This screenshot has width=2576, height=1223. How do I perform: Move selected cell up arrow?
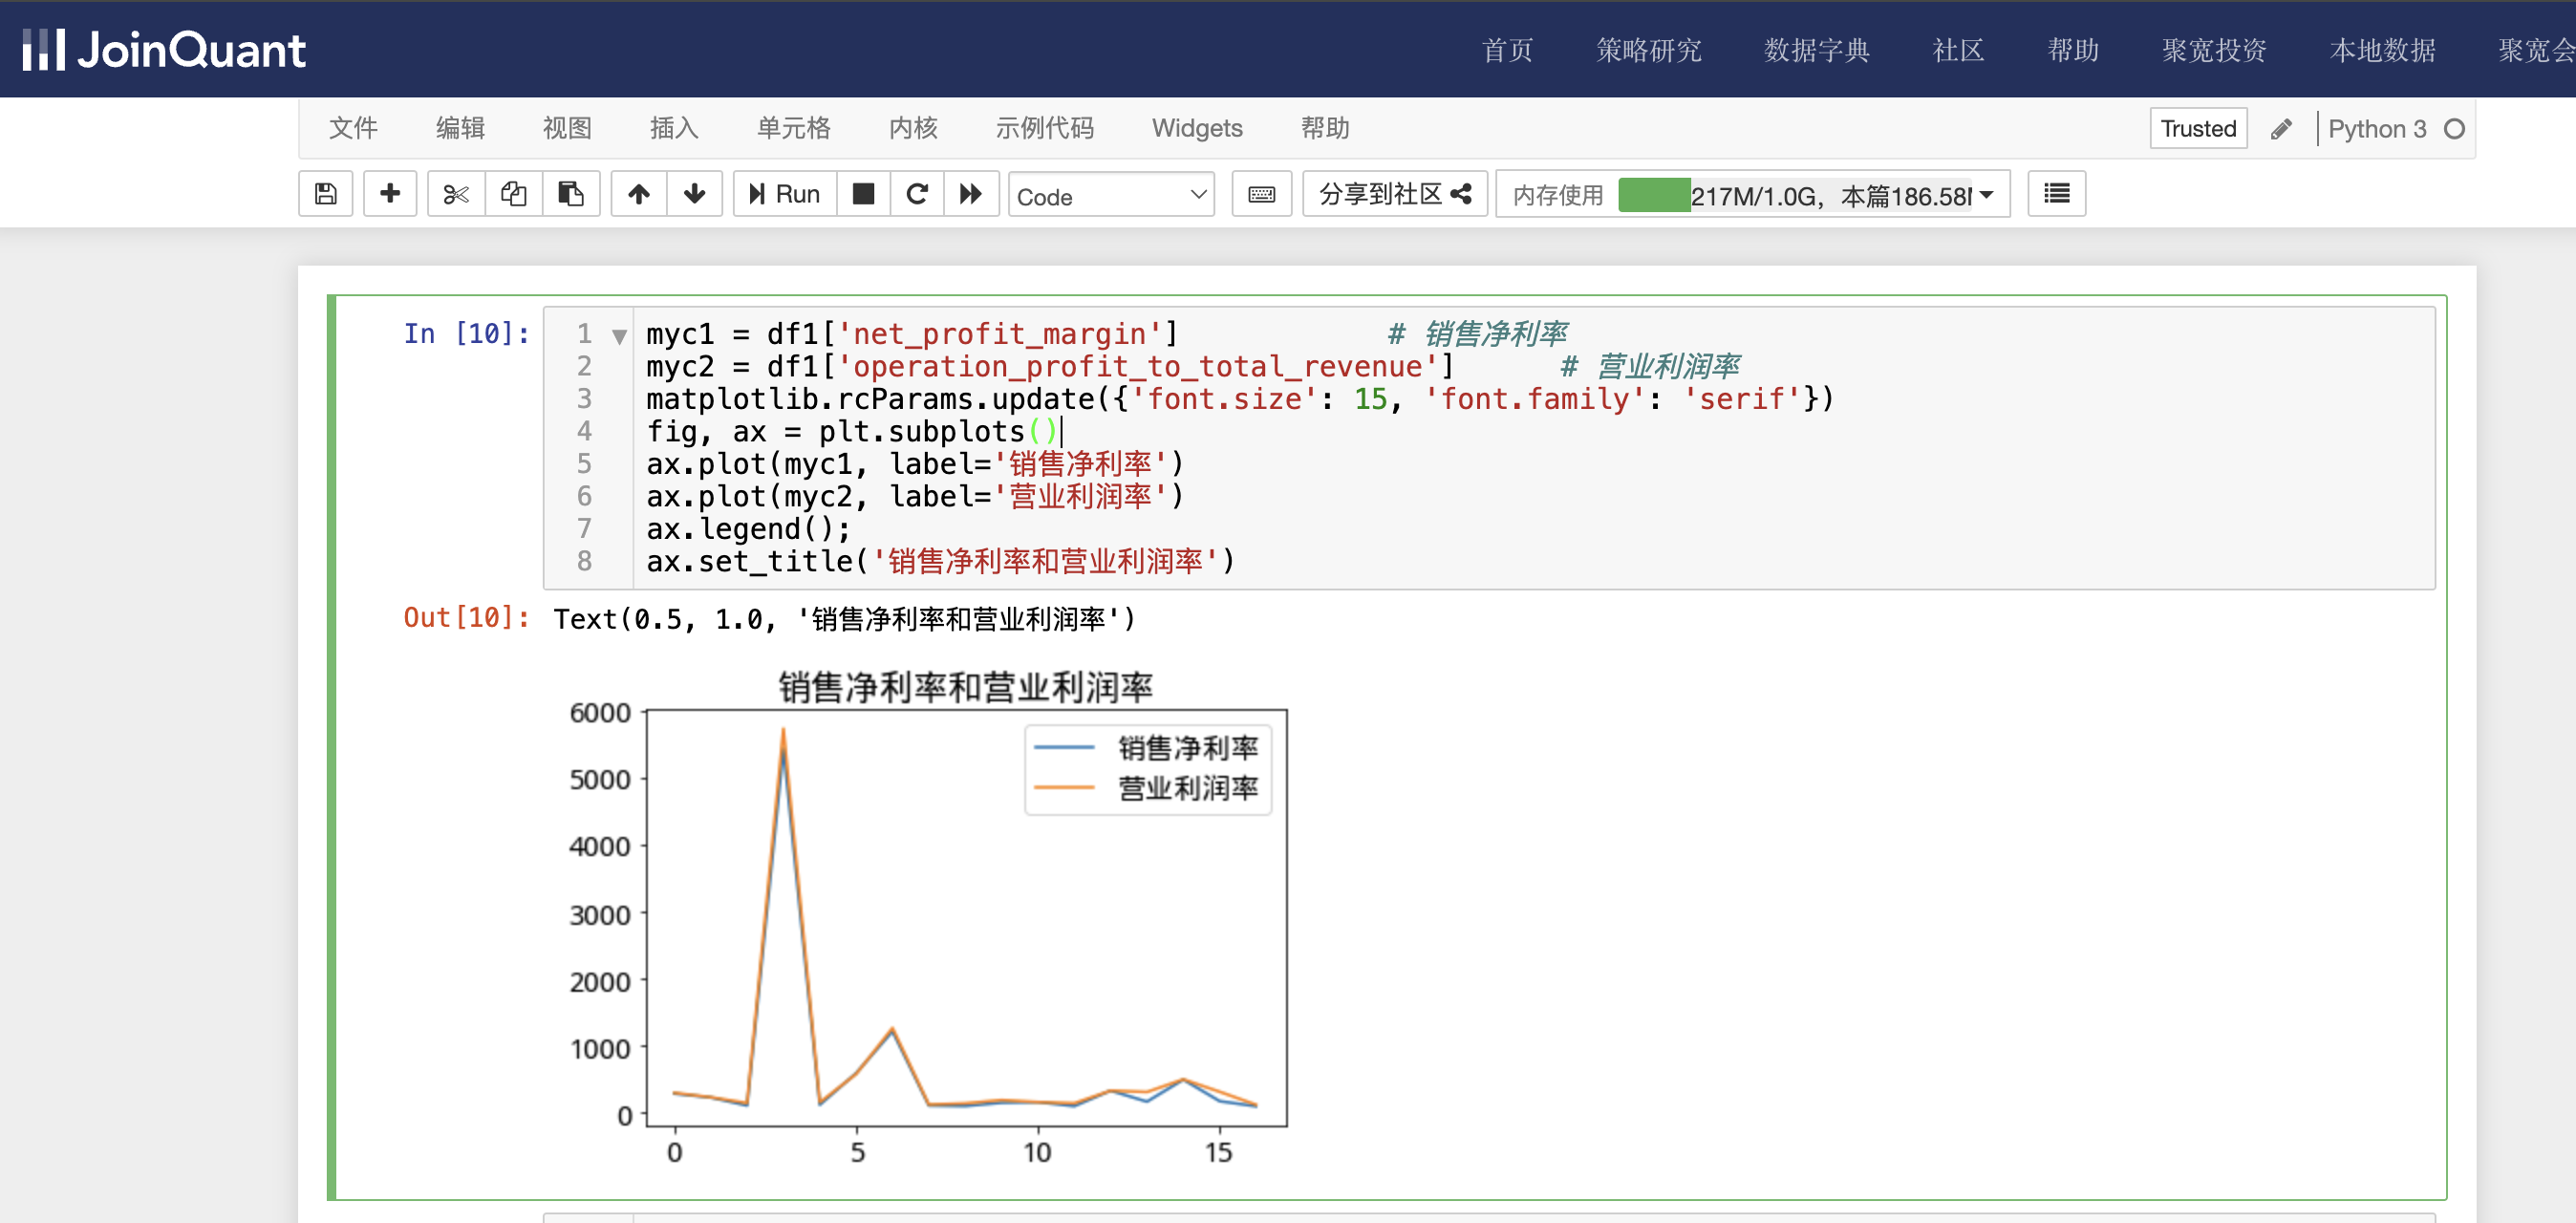tap(639, 194)
